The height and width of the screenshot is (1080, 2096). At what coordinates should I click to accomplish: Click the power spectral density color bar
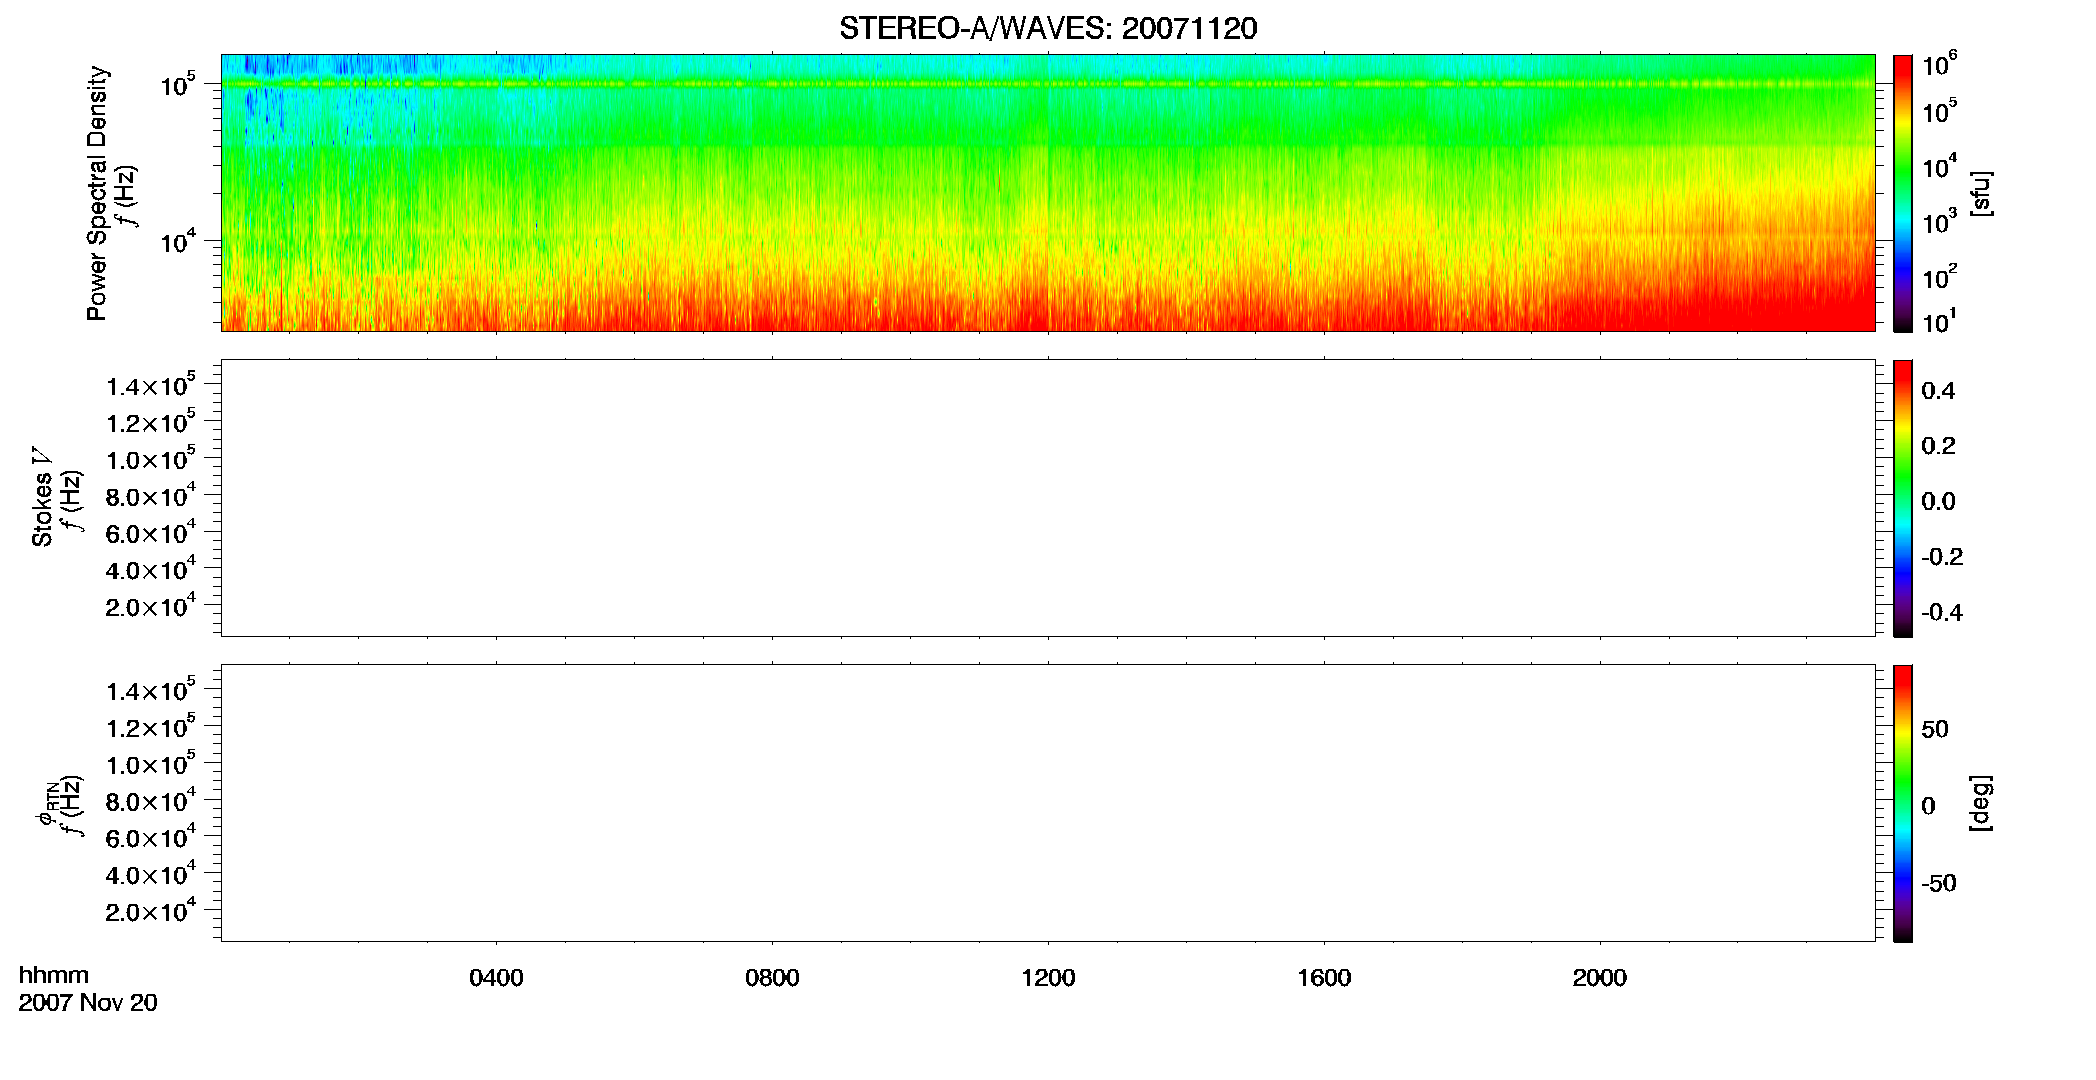tap(1903, 193)
